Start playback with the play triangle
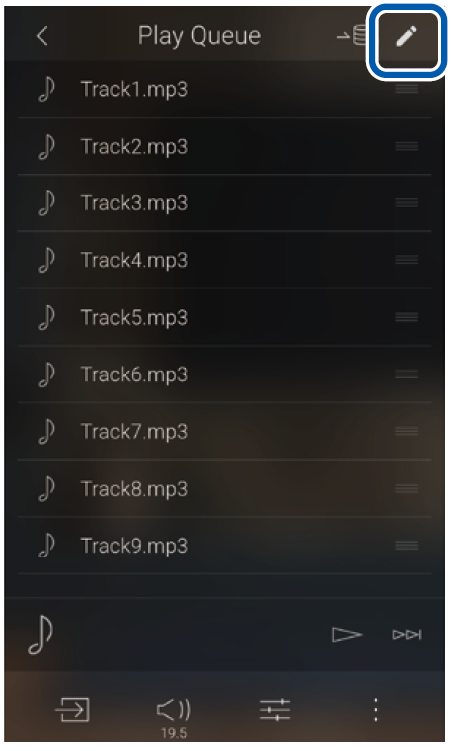452x751 pixels. click(347, 635)
